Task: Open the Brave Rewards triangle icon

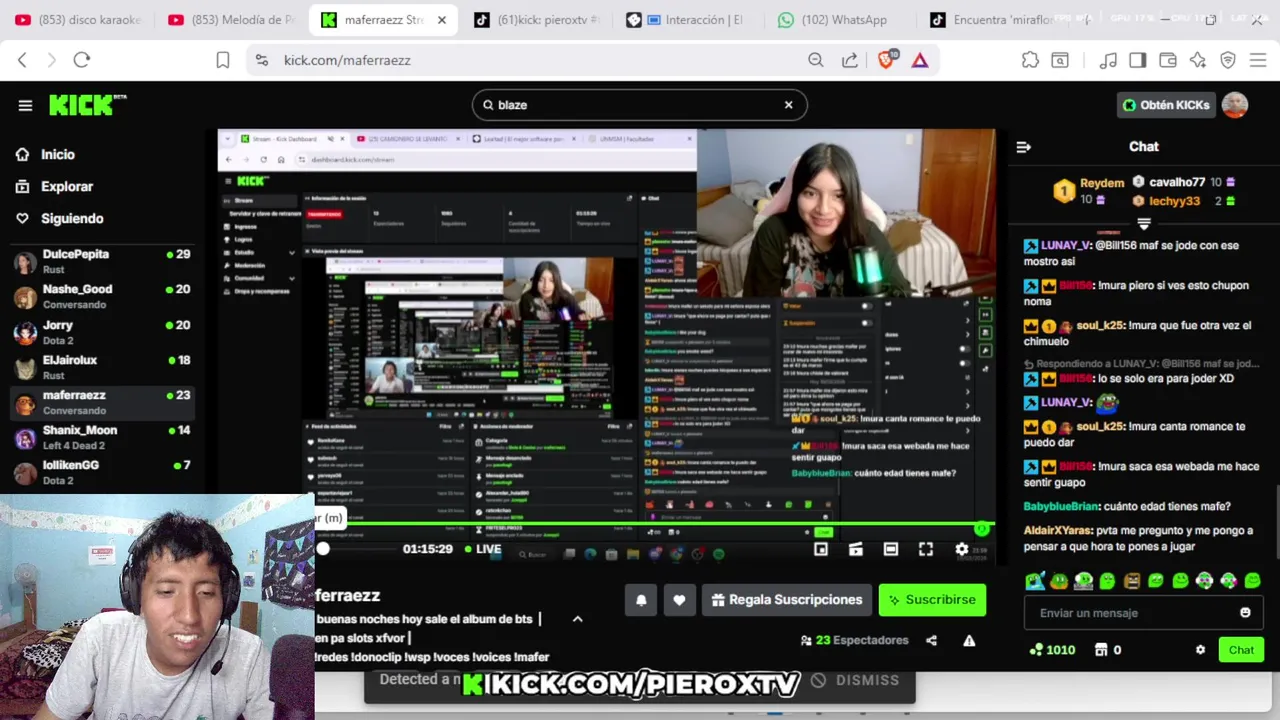Action: tap(920, 60)
